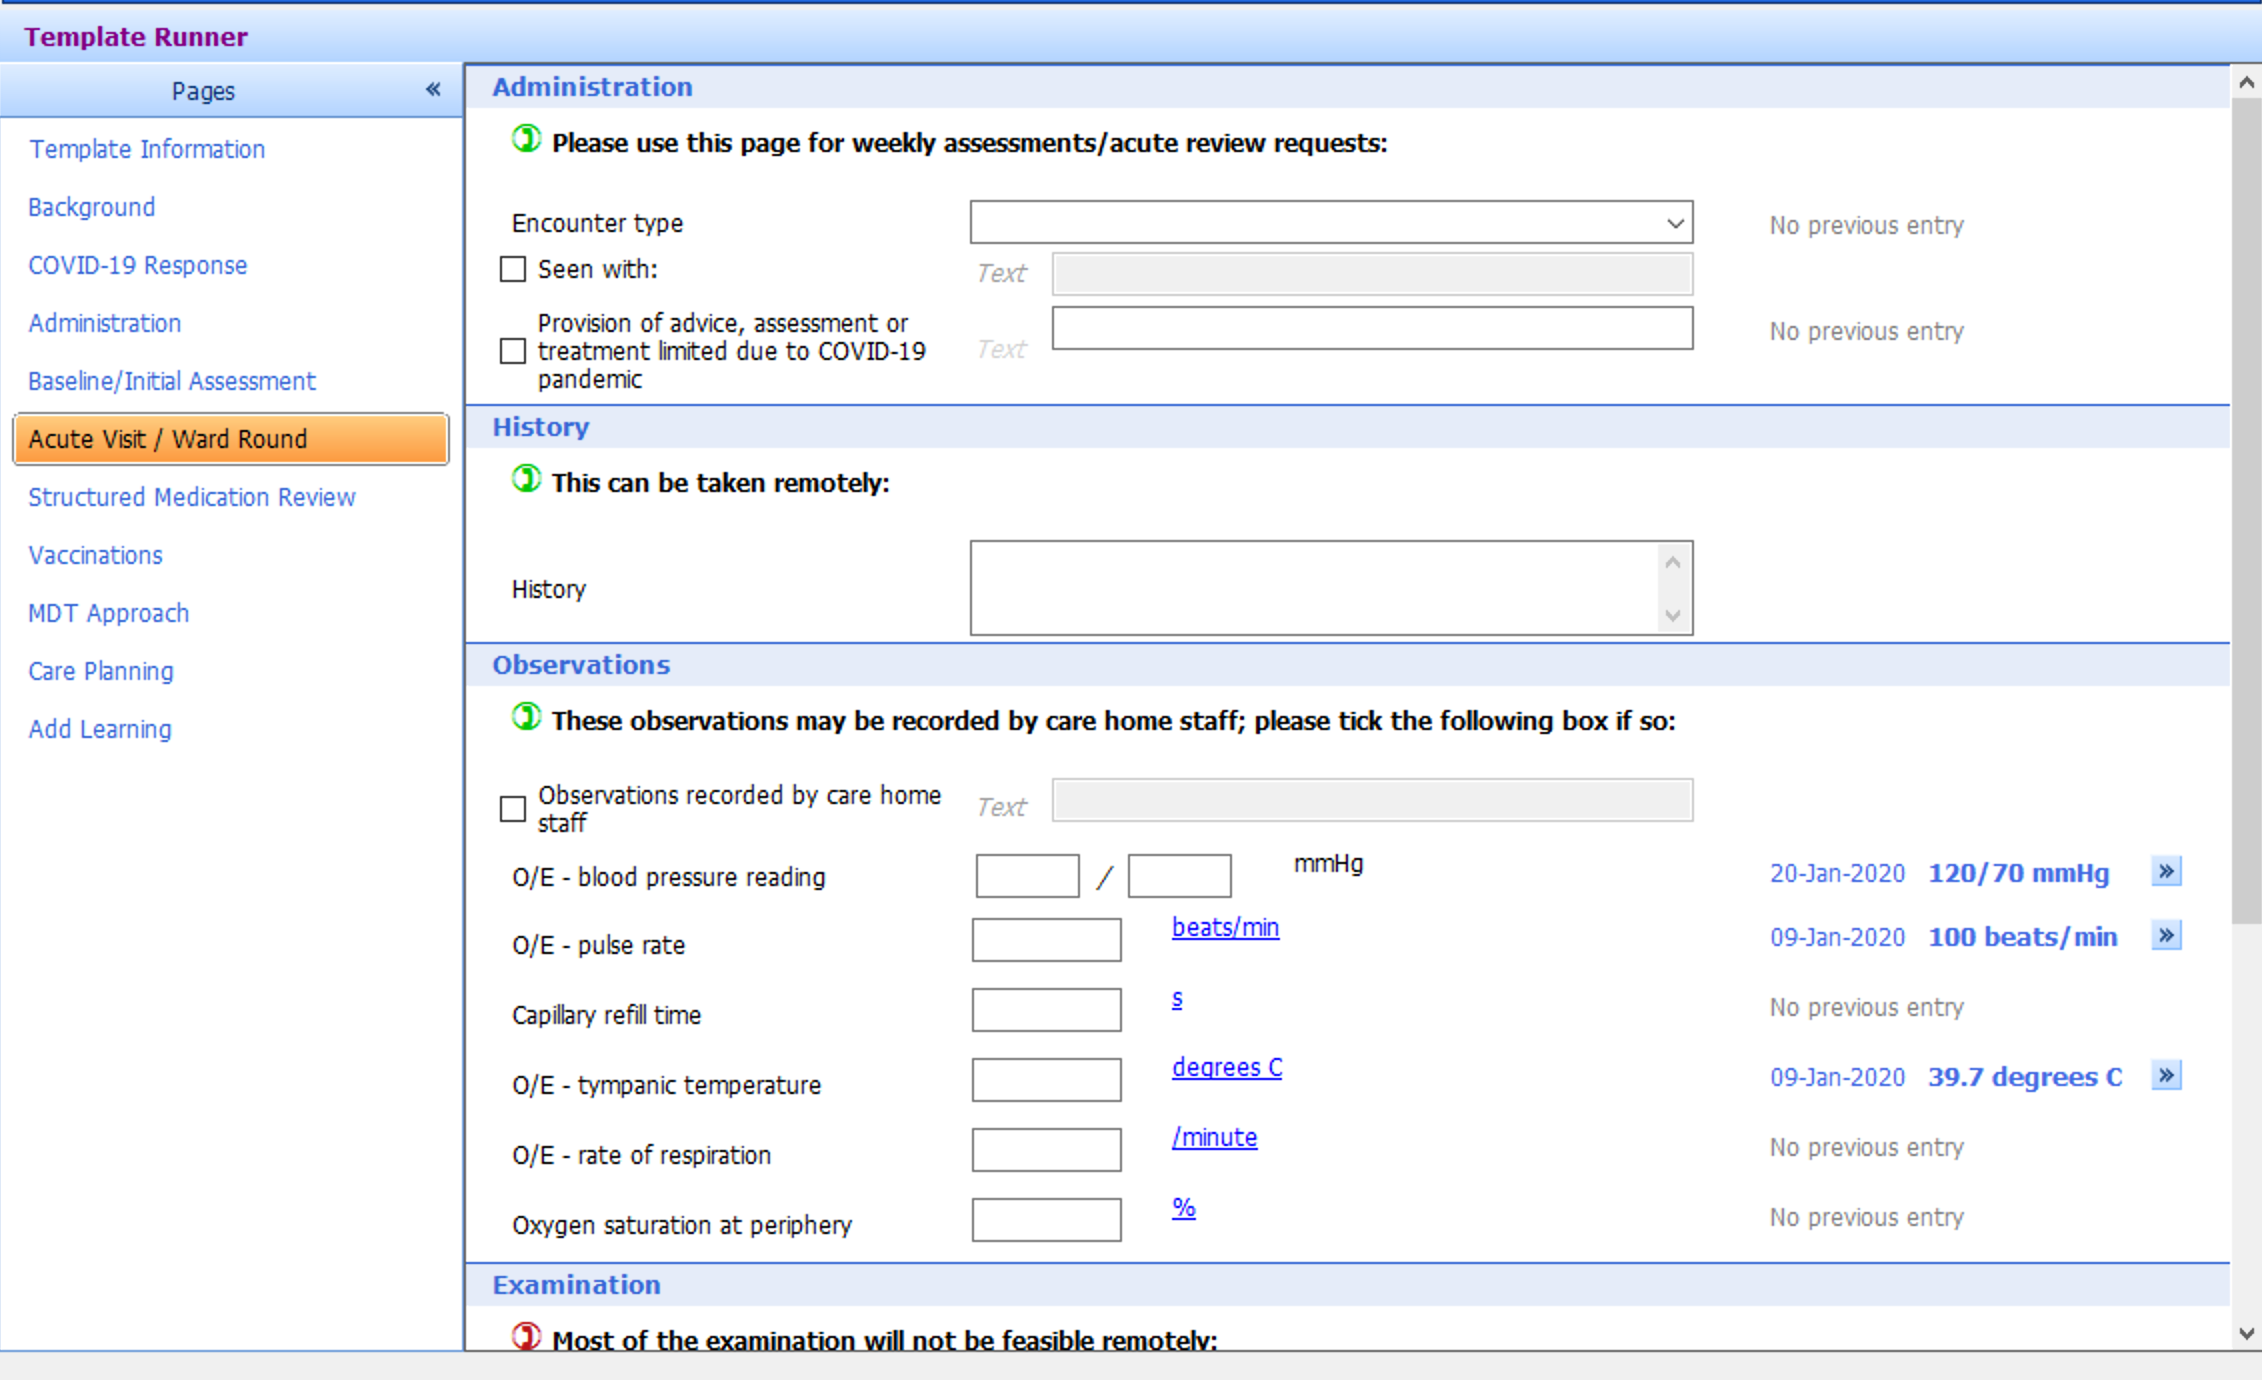Switch to the Vaccinations page
This screenshot has width=2262, height=1380.
coord(95,555)
